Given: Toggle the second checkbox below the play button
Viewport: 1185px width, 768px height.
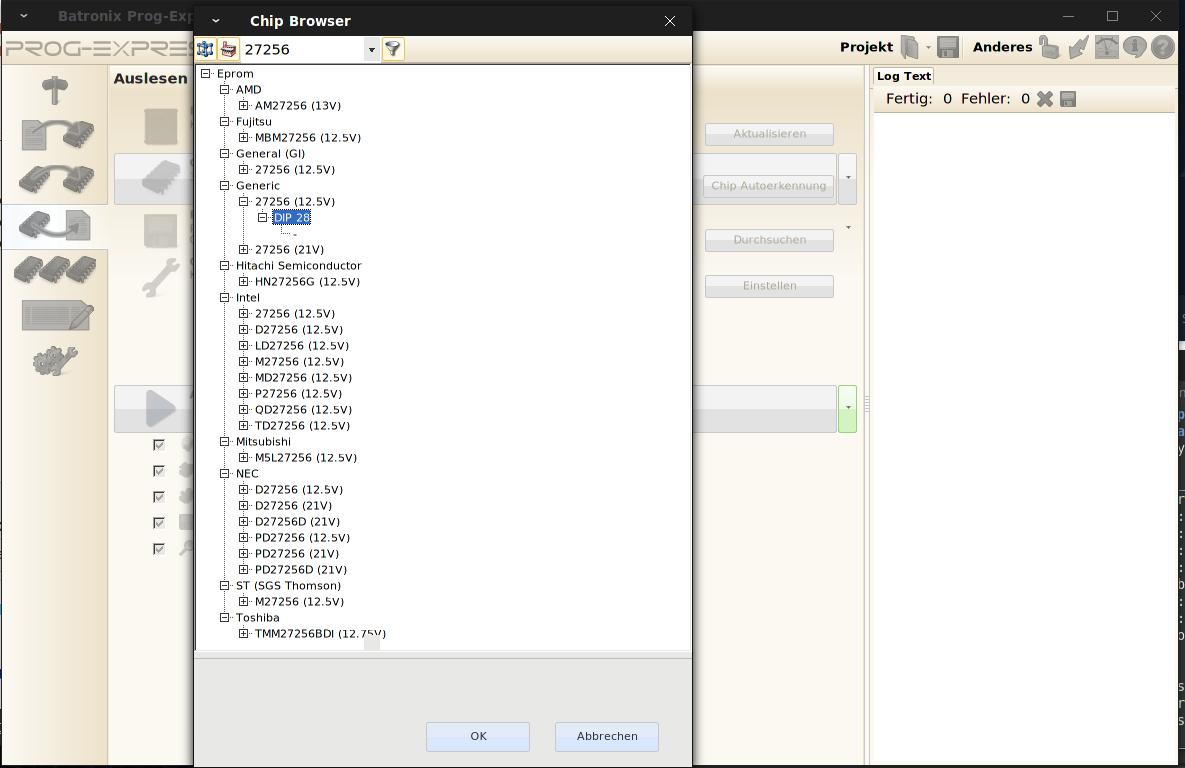Looking at the screenshot, I should pyautogui.click(x=159, y=471).
